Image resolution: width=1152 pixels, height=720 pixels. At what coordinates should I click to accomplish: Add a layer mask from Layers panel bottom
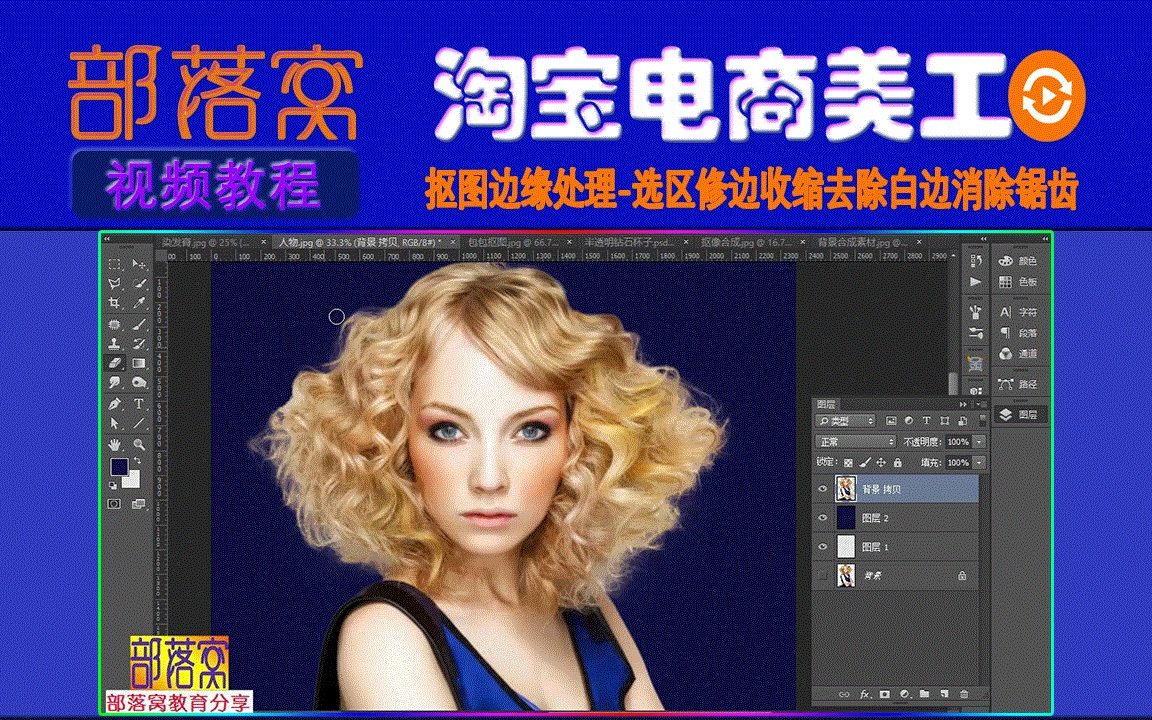(x=884, y=695)
